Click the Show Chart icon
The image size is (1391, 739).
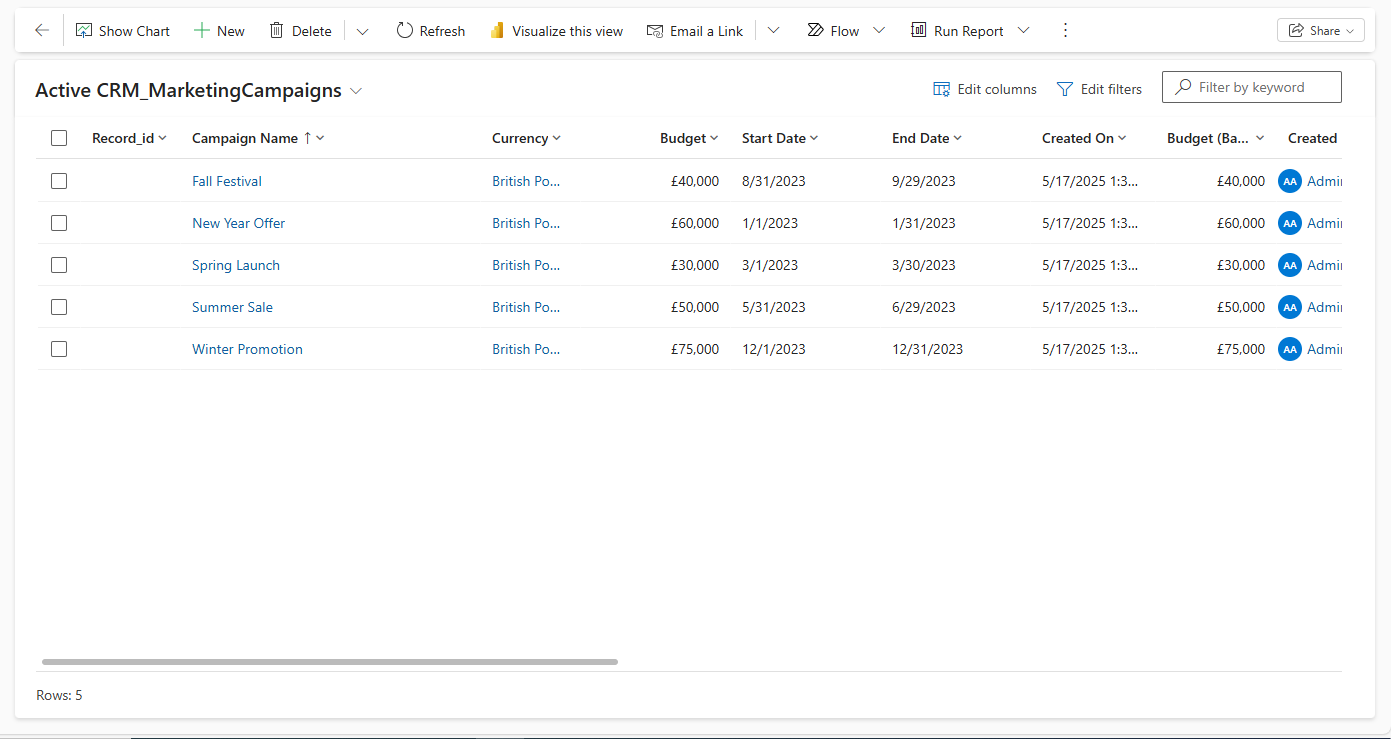click(x=85, y=30)
